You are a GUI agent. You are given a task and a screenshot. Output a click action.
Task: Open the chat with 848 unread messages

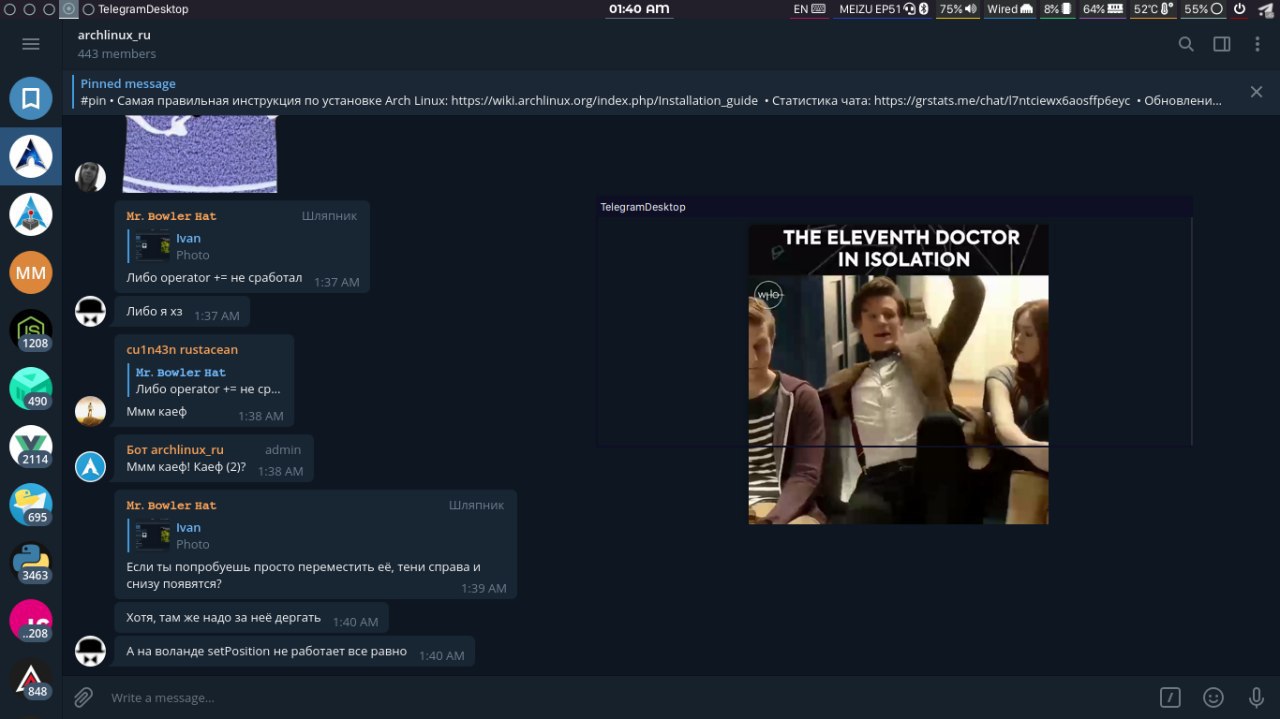31,678
